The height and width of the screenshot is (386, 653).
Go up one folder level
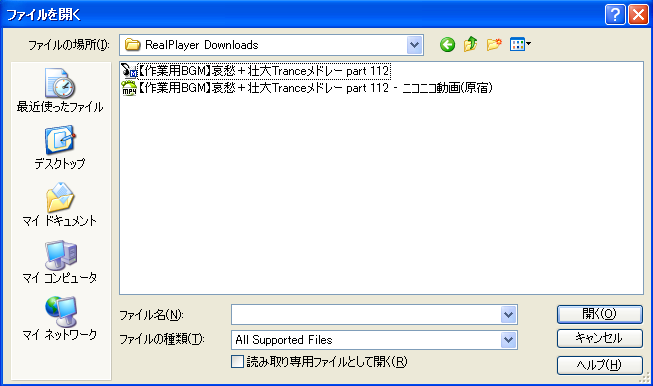pos(471,44)
